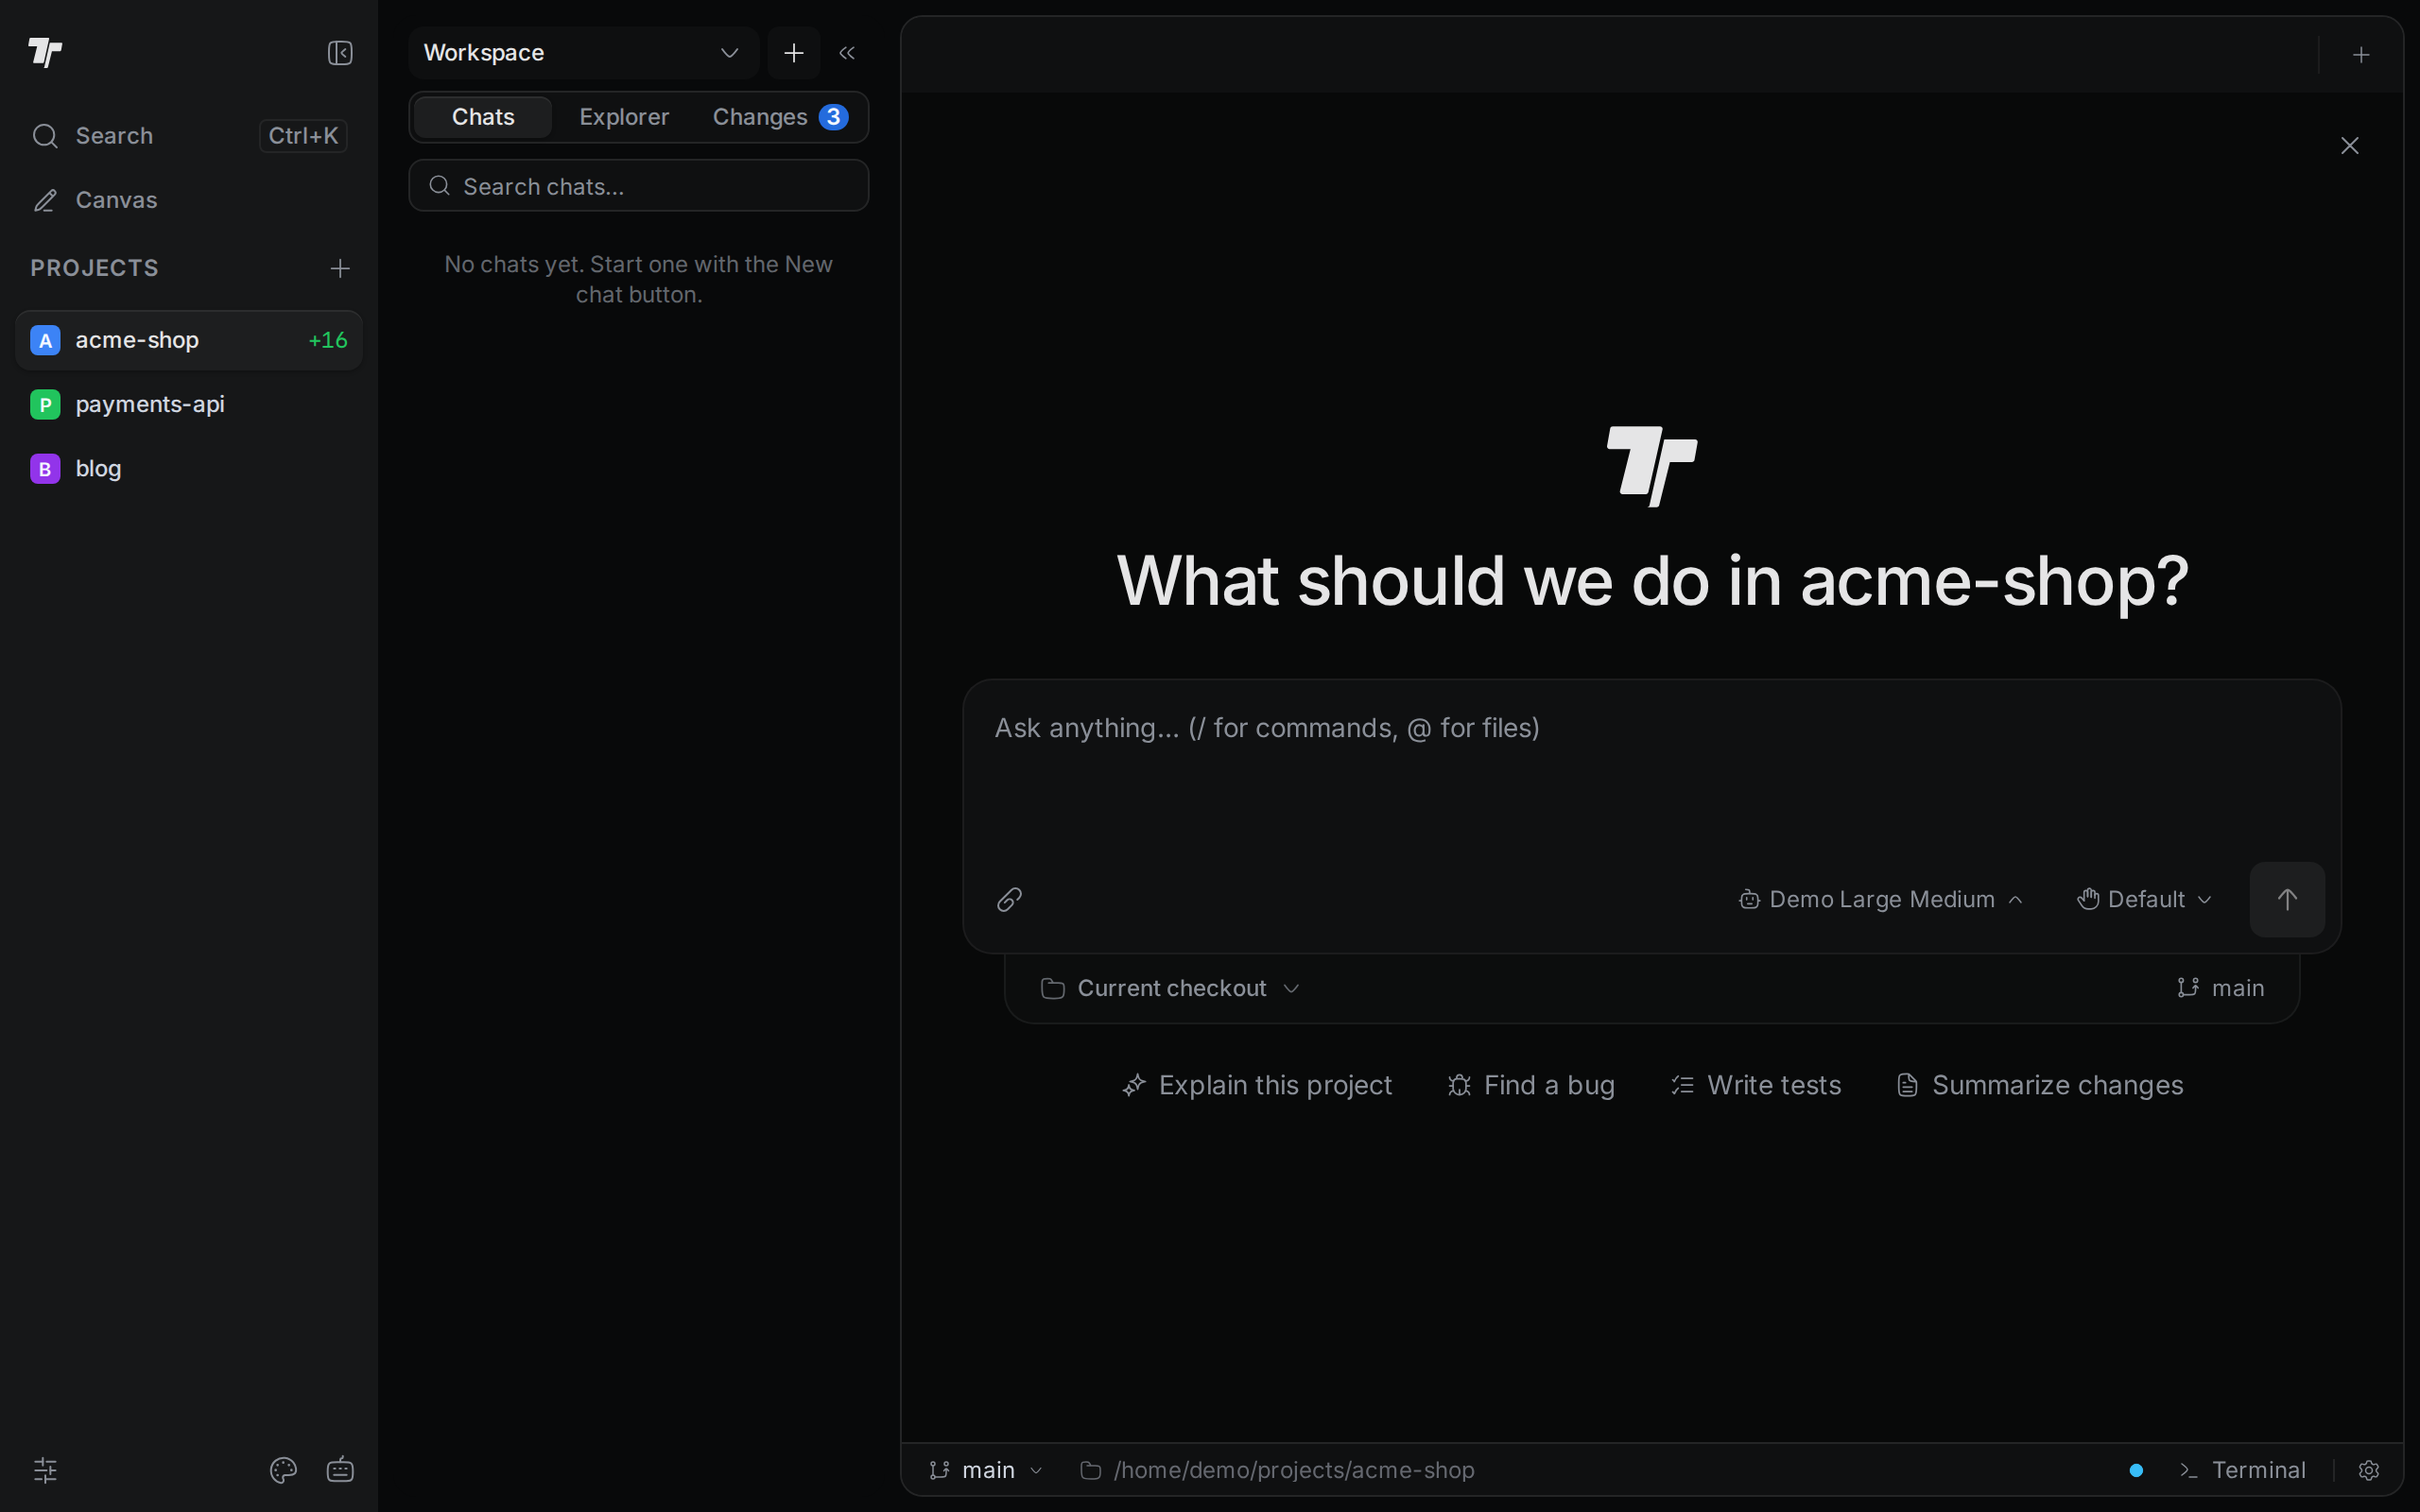Focus the Search chats input field

click(x=639, y=186)
